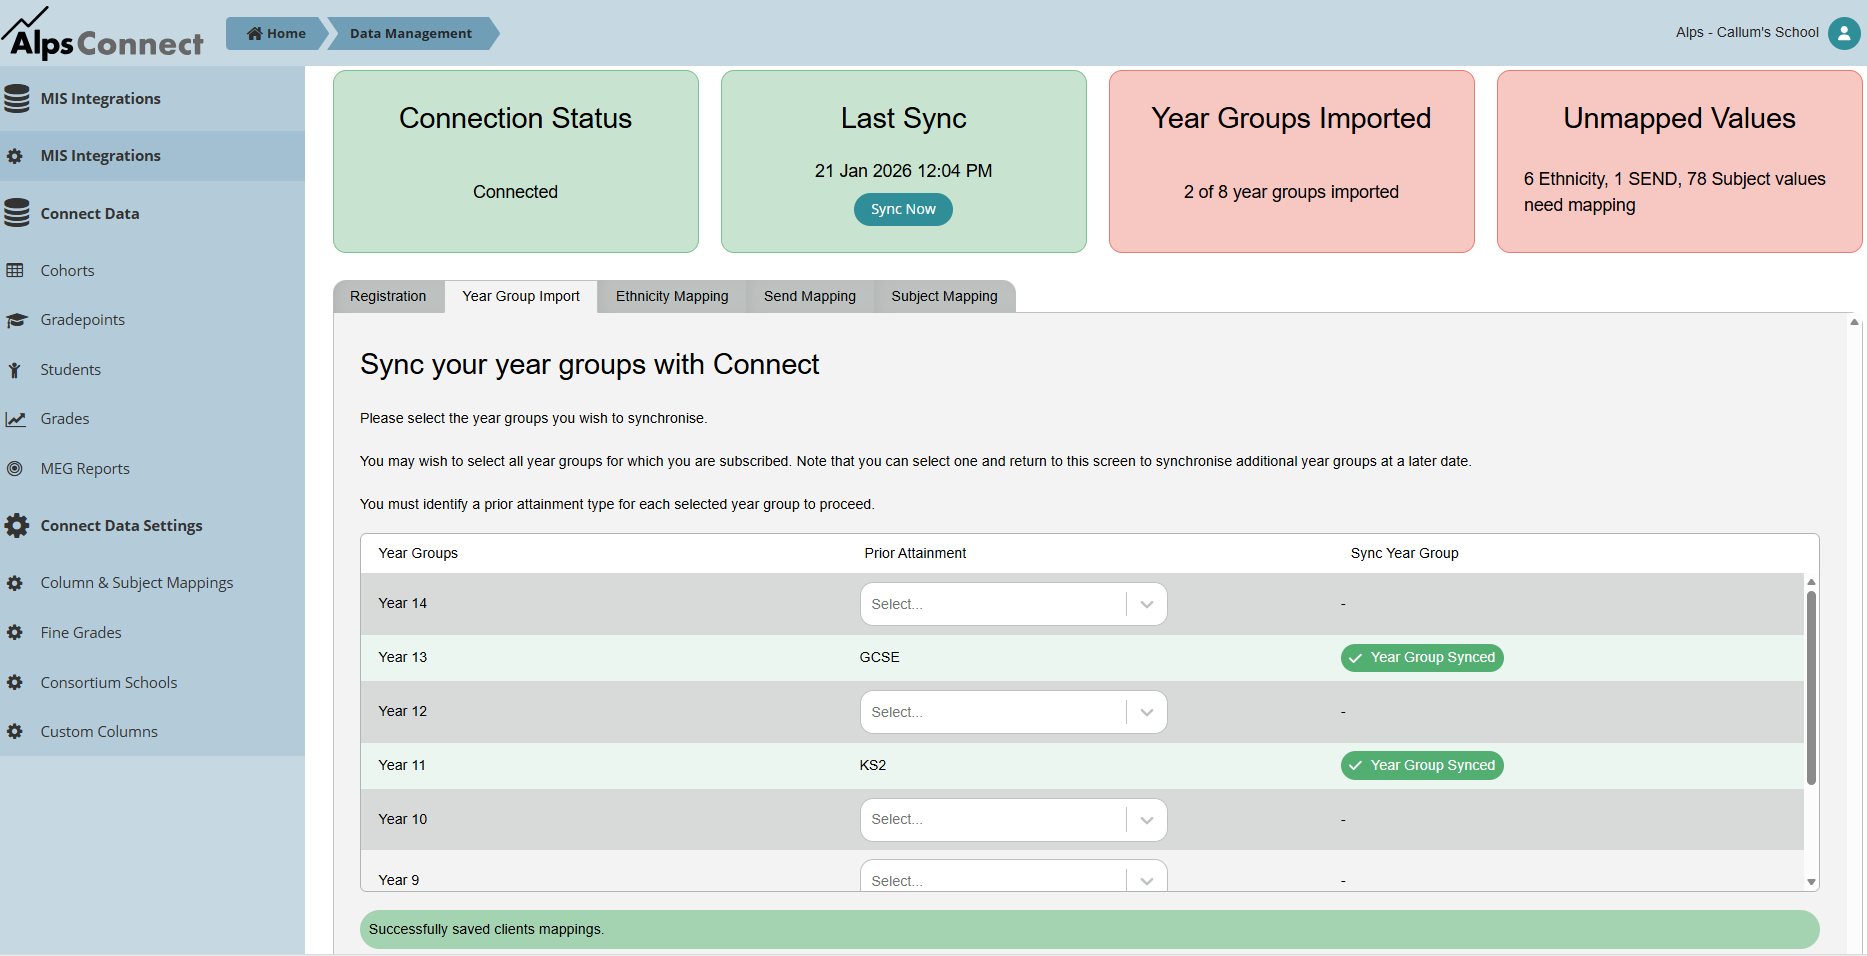Click the year groups table scrollbar

coord(1811,688)
